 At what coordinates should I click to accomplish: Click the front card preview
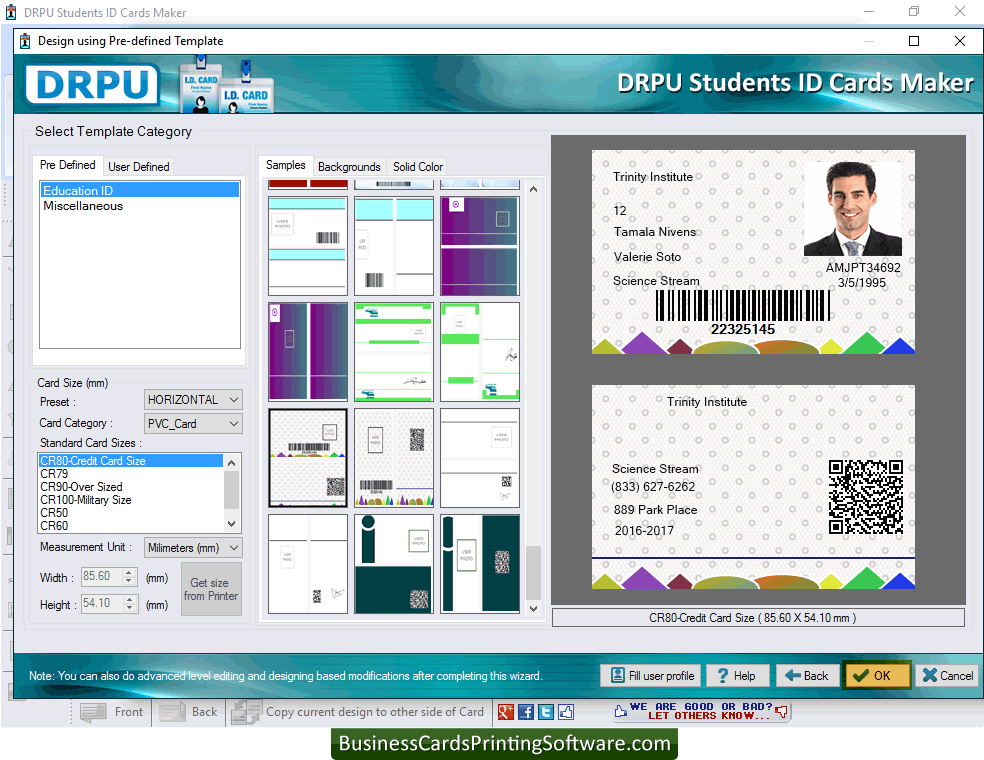(753, 252)
